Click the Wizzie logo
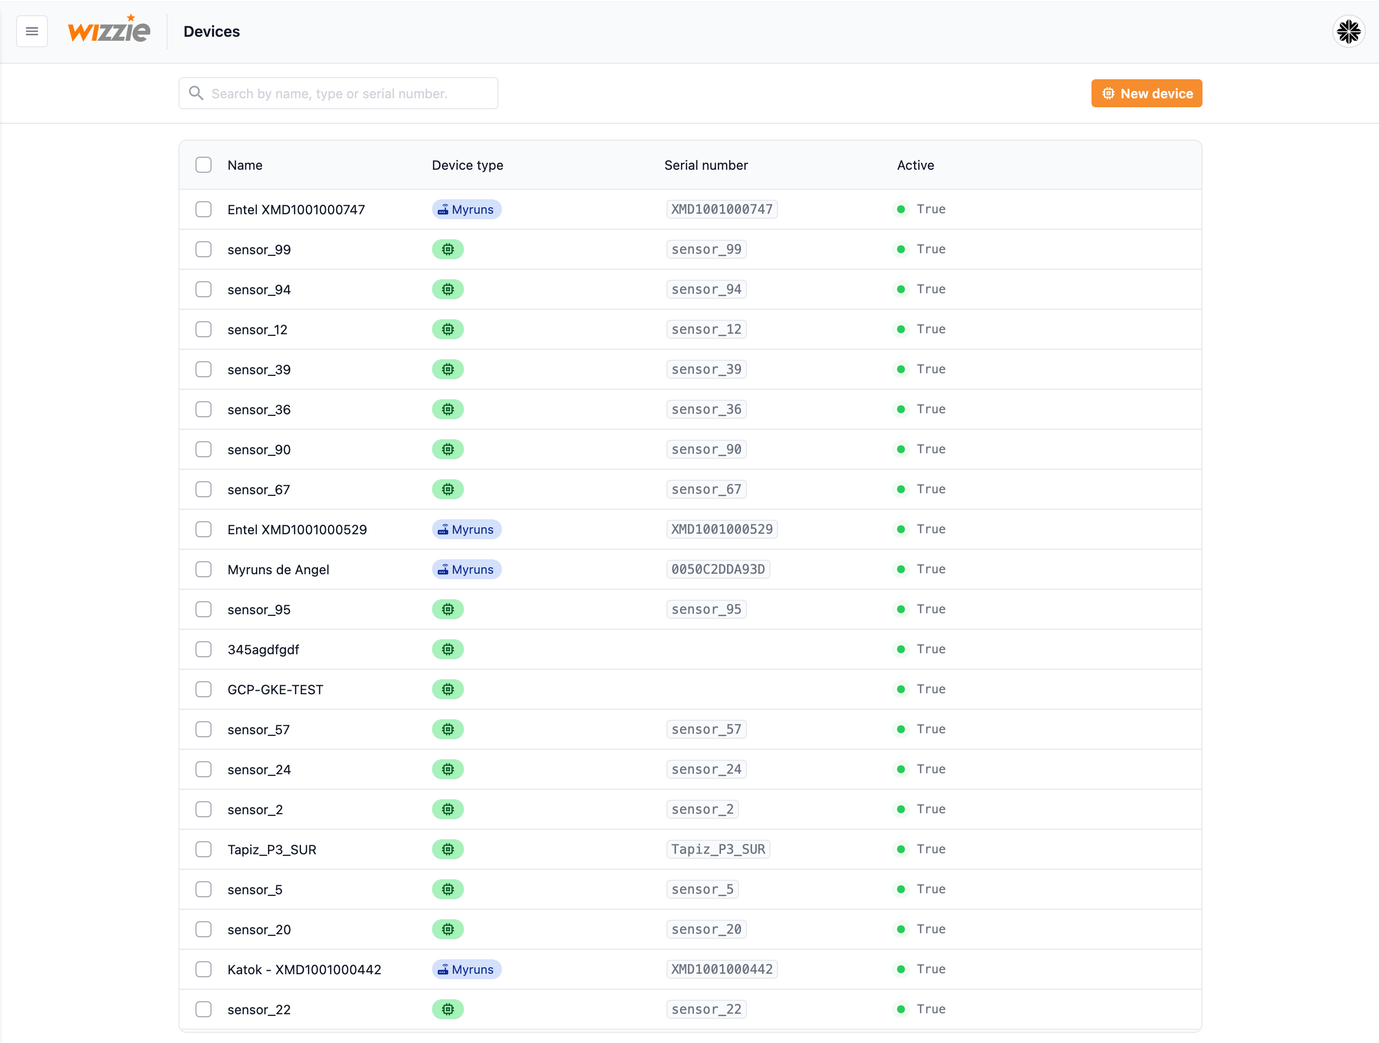Image resolution: width=1379 pixels, height=1043 pixels. [x=109, y=31]
